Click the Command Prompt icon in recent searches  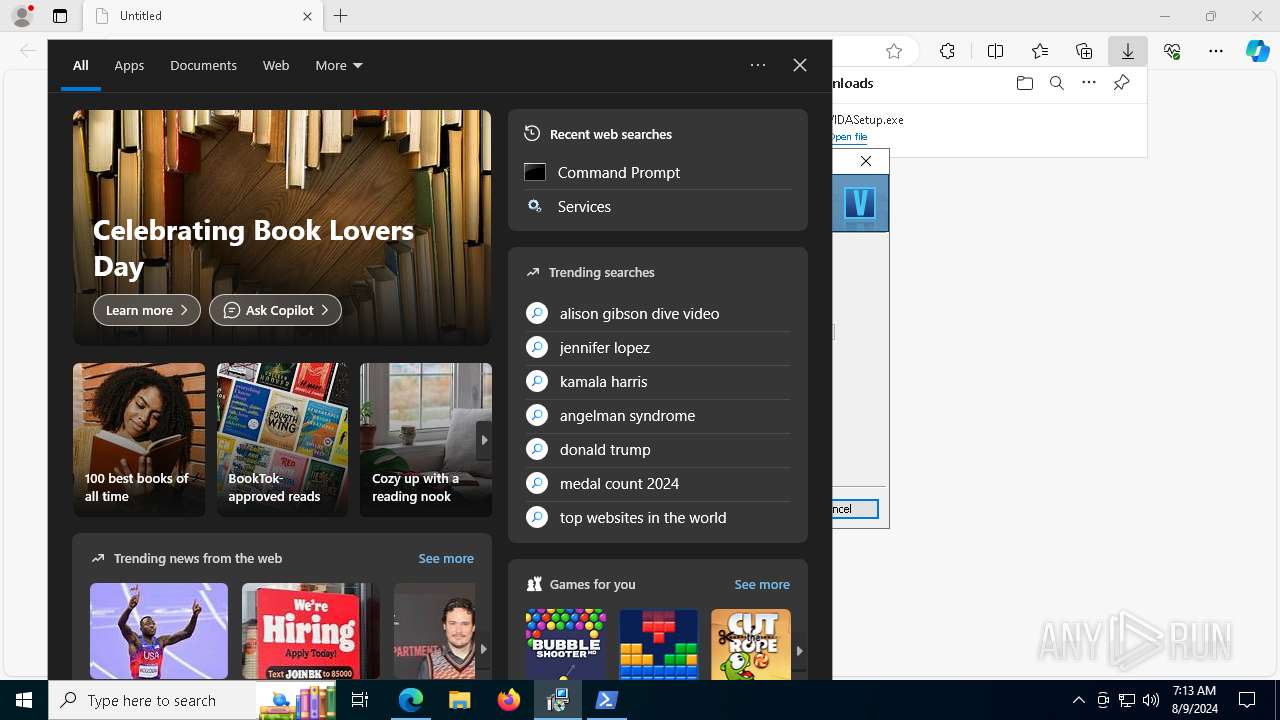click(x=535, y=172)
